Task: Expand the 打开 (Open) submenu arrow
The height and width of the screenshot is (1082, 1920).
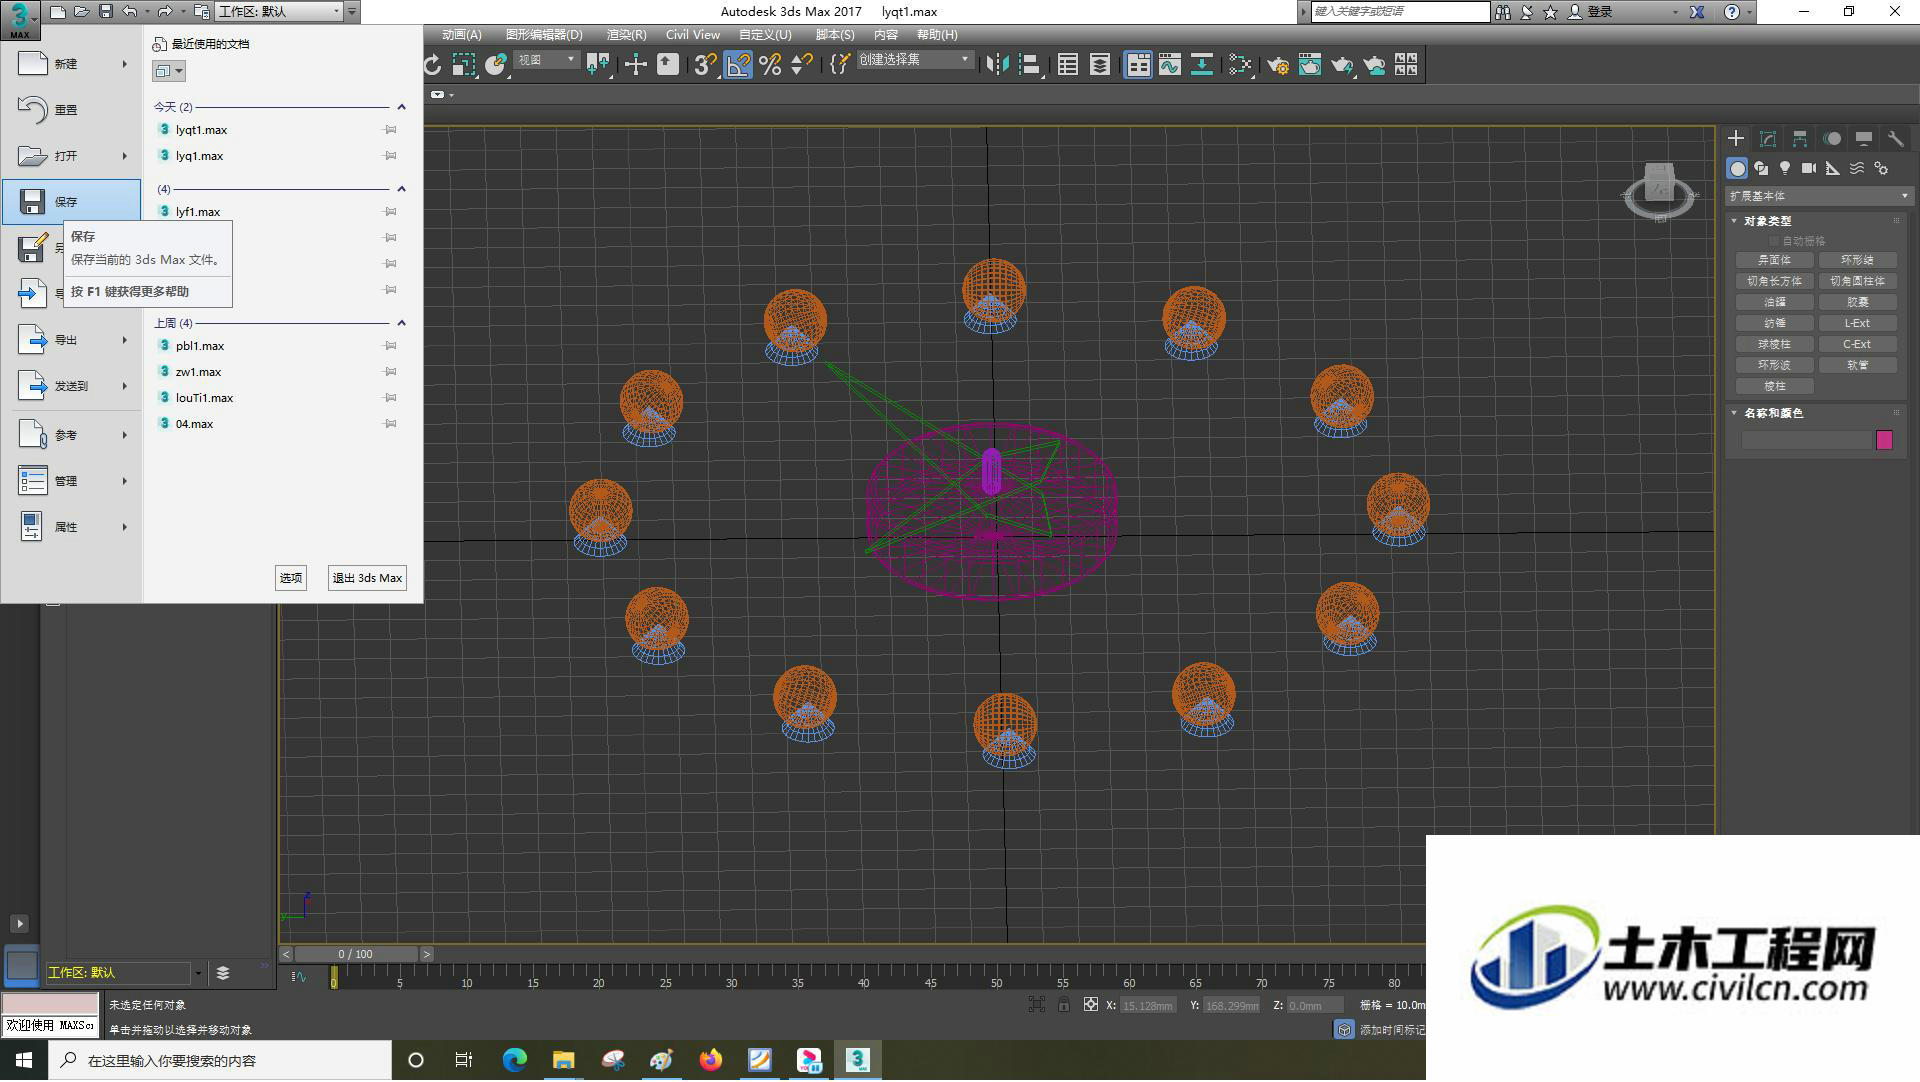Action: click(125, 156)
